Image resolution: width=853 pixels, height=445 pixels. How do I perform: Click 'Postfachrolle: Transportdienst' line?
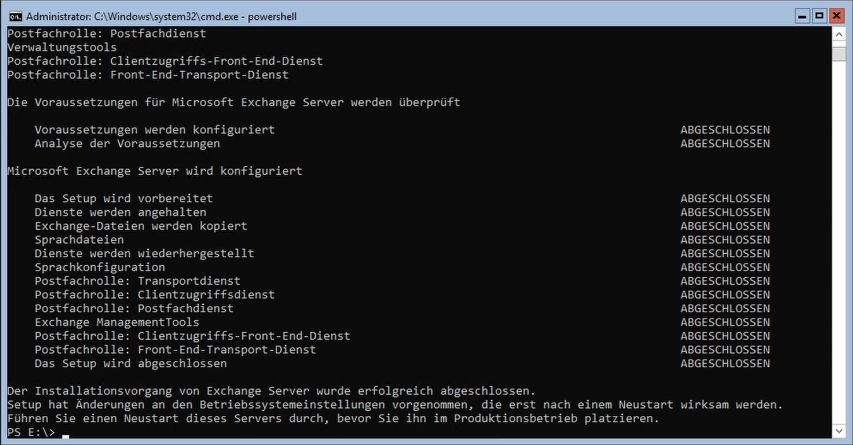click(x=137, y=281)
